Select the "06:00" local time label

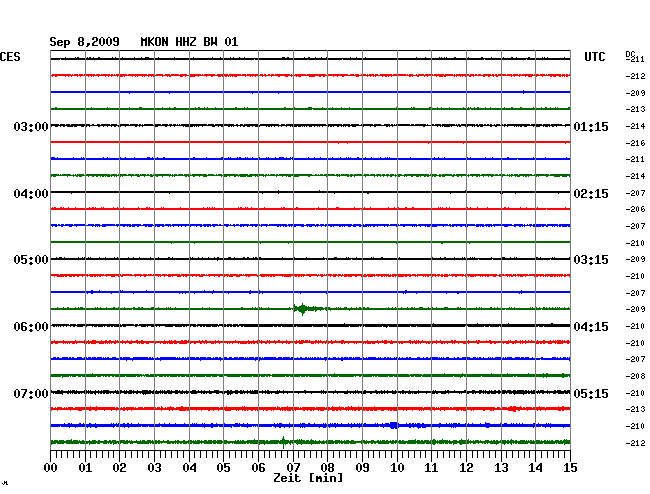(x=31, y=327)
